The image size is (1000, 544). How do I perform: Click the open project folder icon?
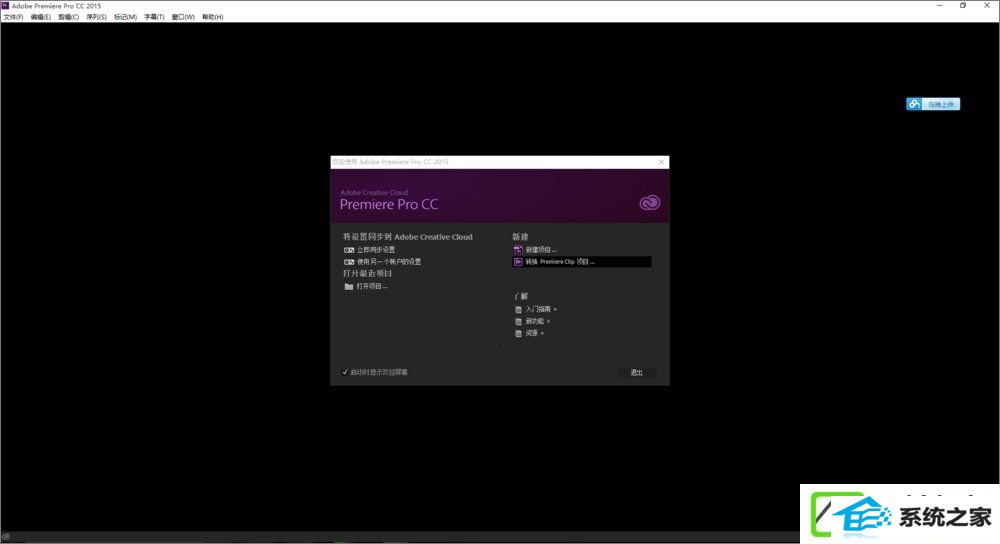(x=349, y=286)
